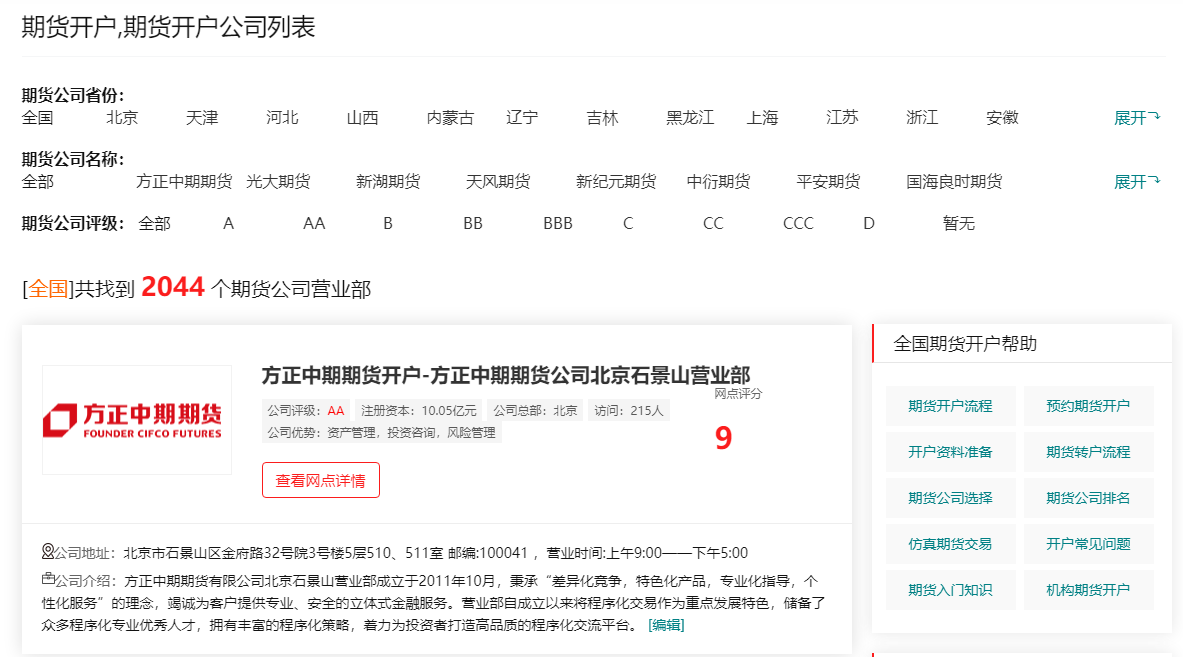Filter by 新纪元期货 company

pos(616,182)
